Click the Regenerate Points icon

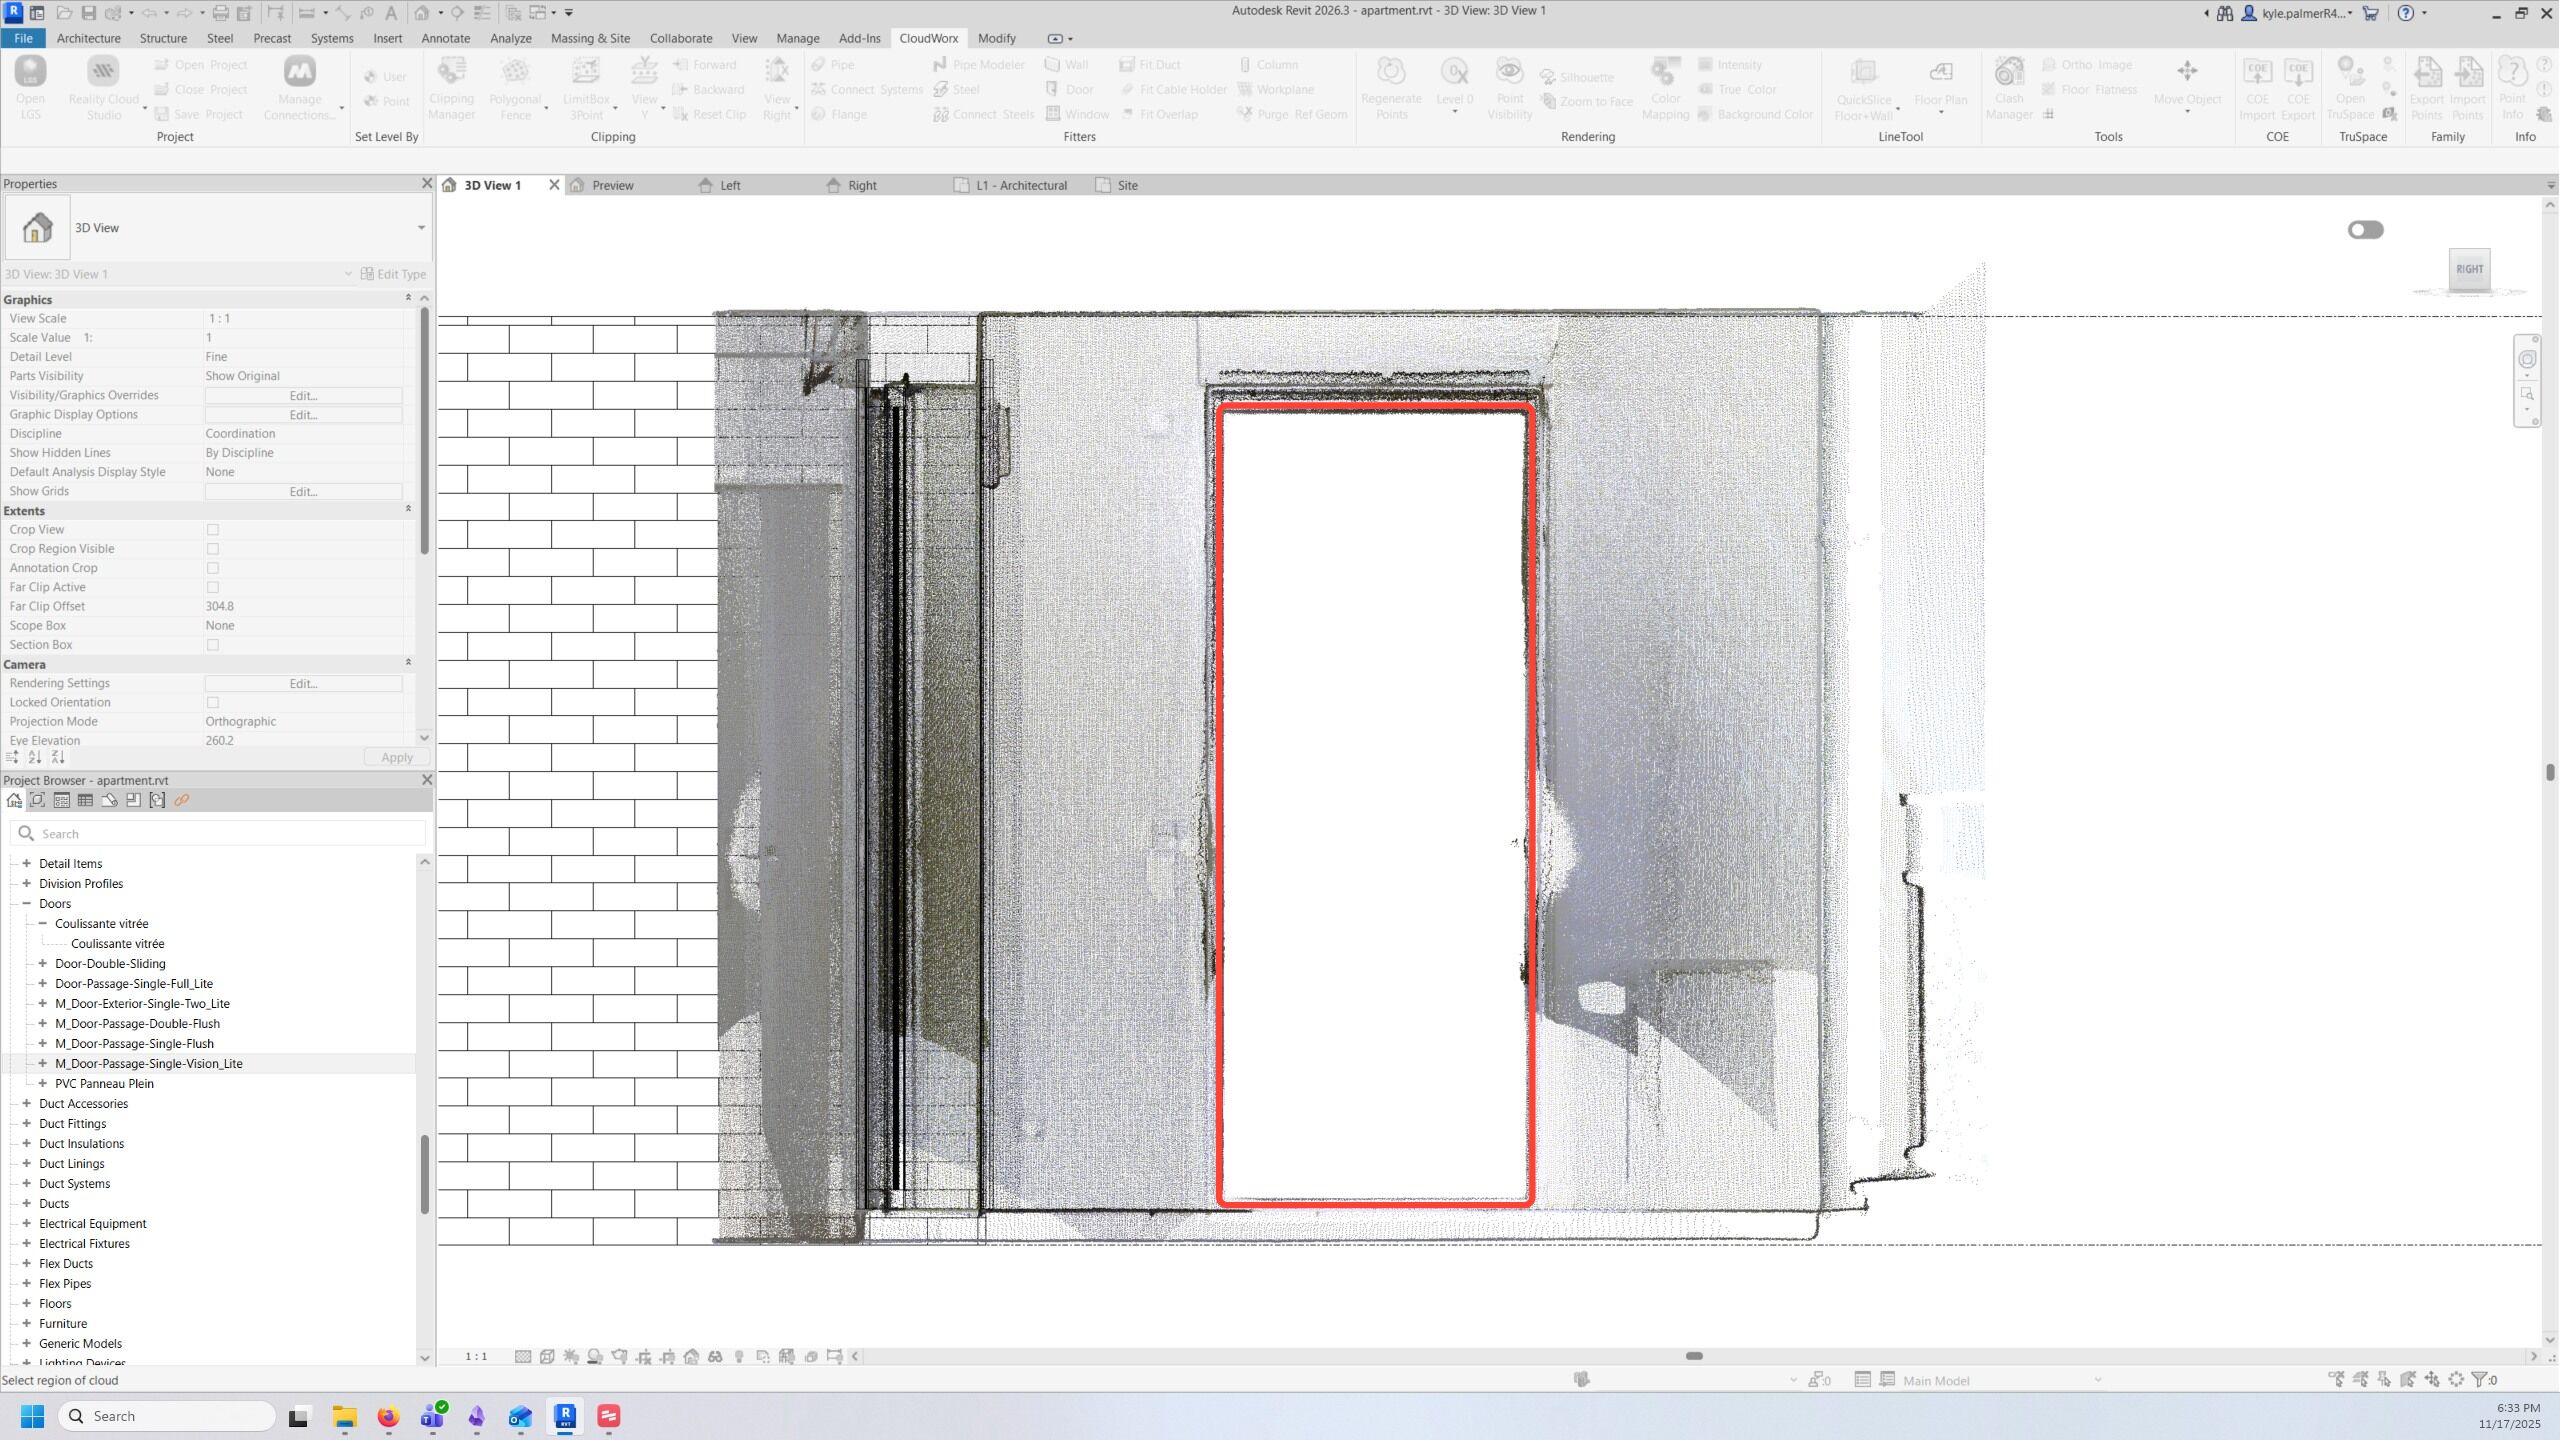1390,72
